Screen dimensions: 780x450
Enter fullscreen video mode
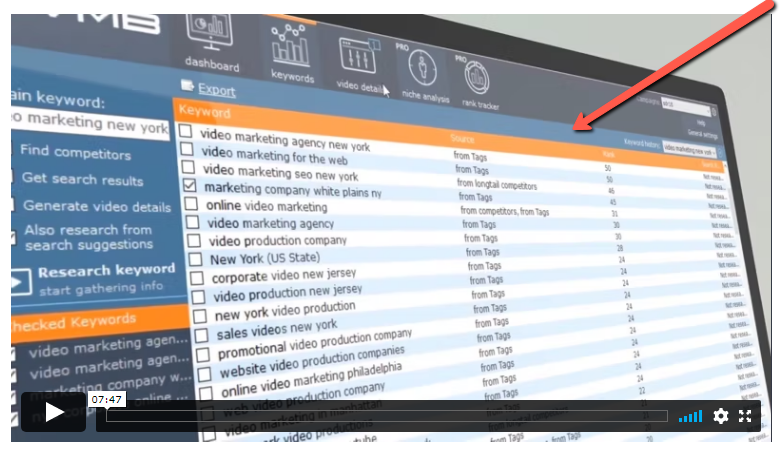[x=745, y=416]
